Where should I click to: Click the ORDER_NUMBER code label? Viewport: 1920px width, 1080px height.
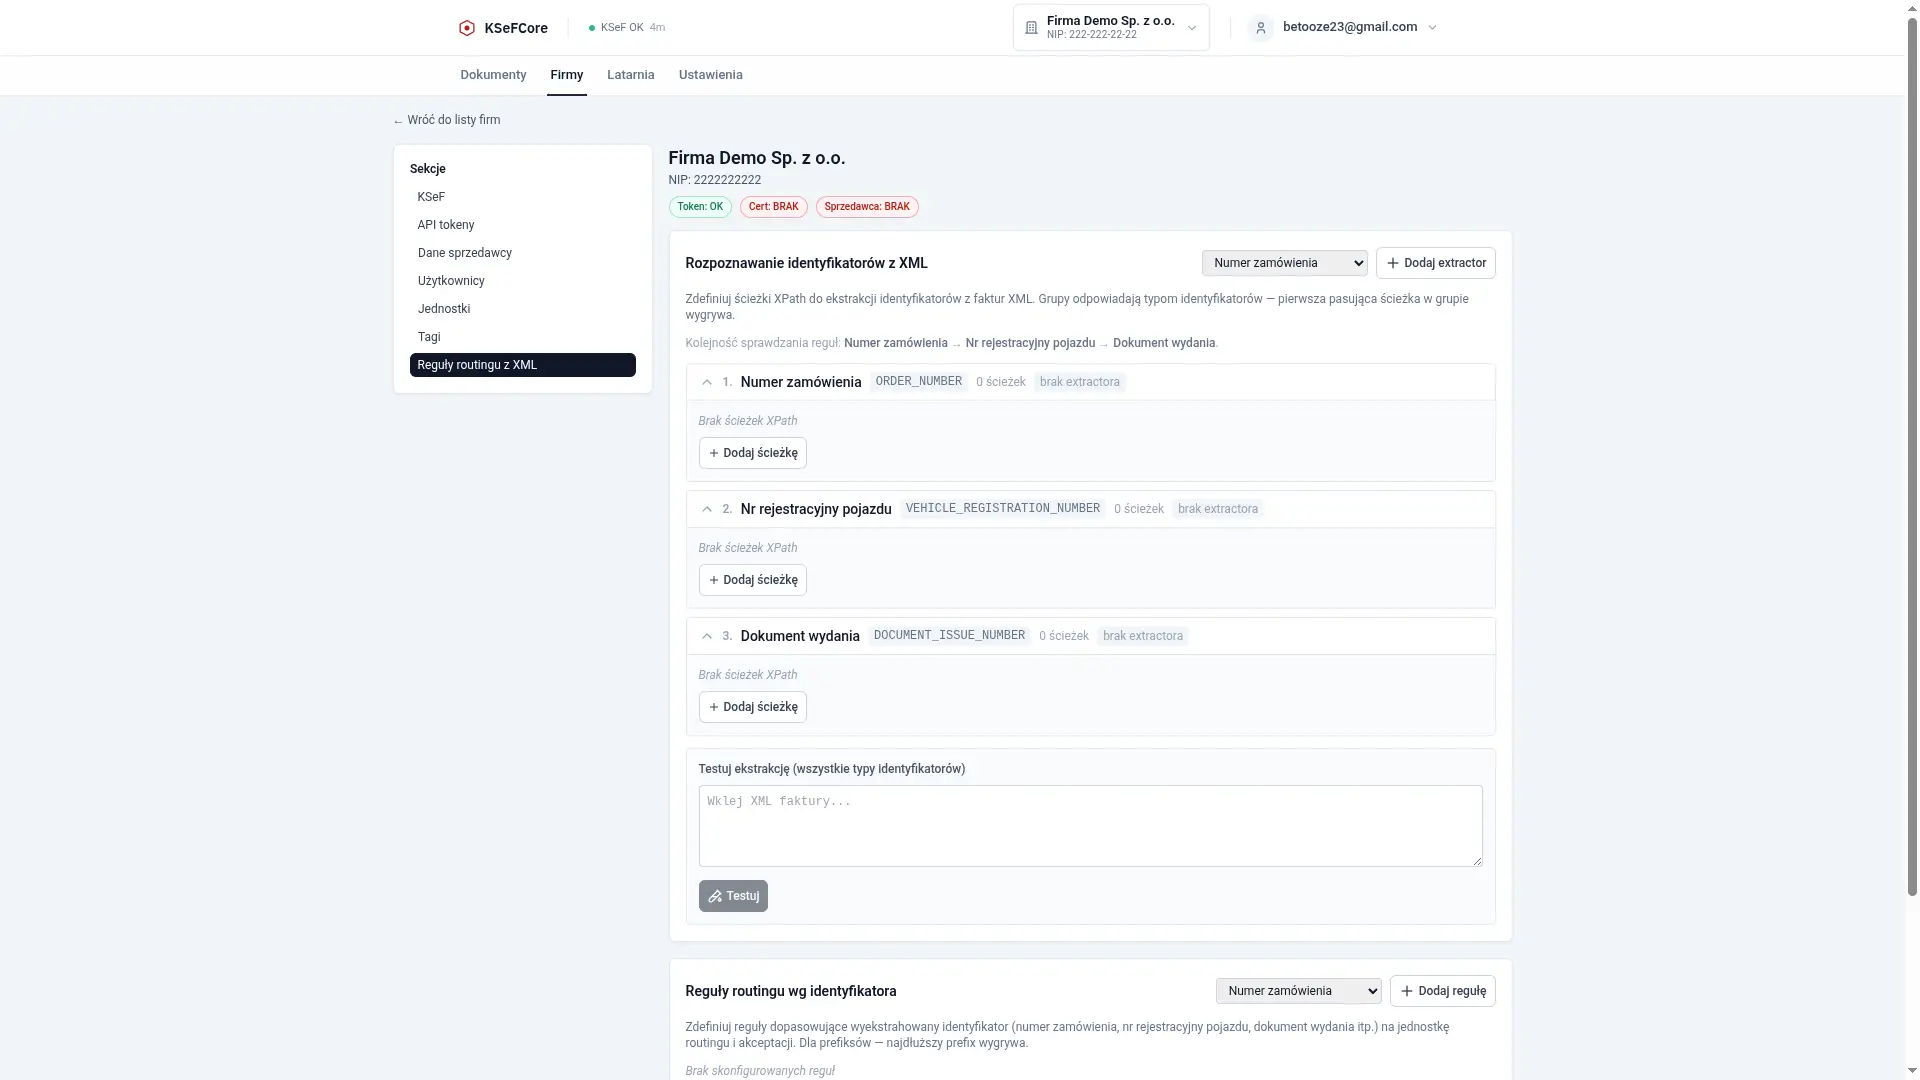(x=918, y=382)
